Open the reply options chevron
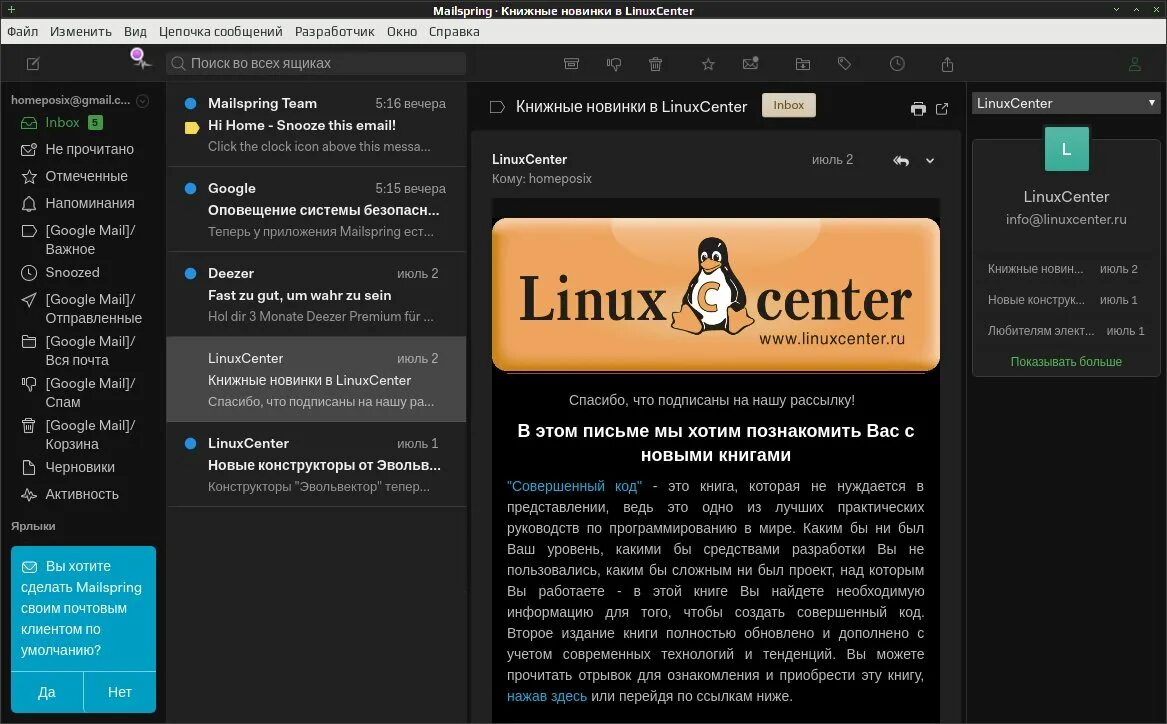The width and height of the screenshot is (1167, 724). pyautogui.click(x=930, y=161)
